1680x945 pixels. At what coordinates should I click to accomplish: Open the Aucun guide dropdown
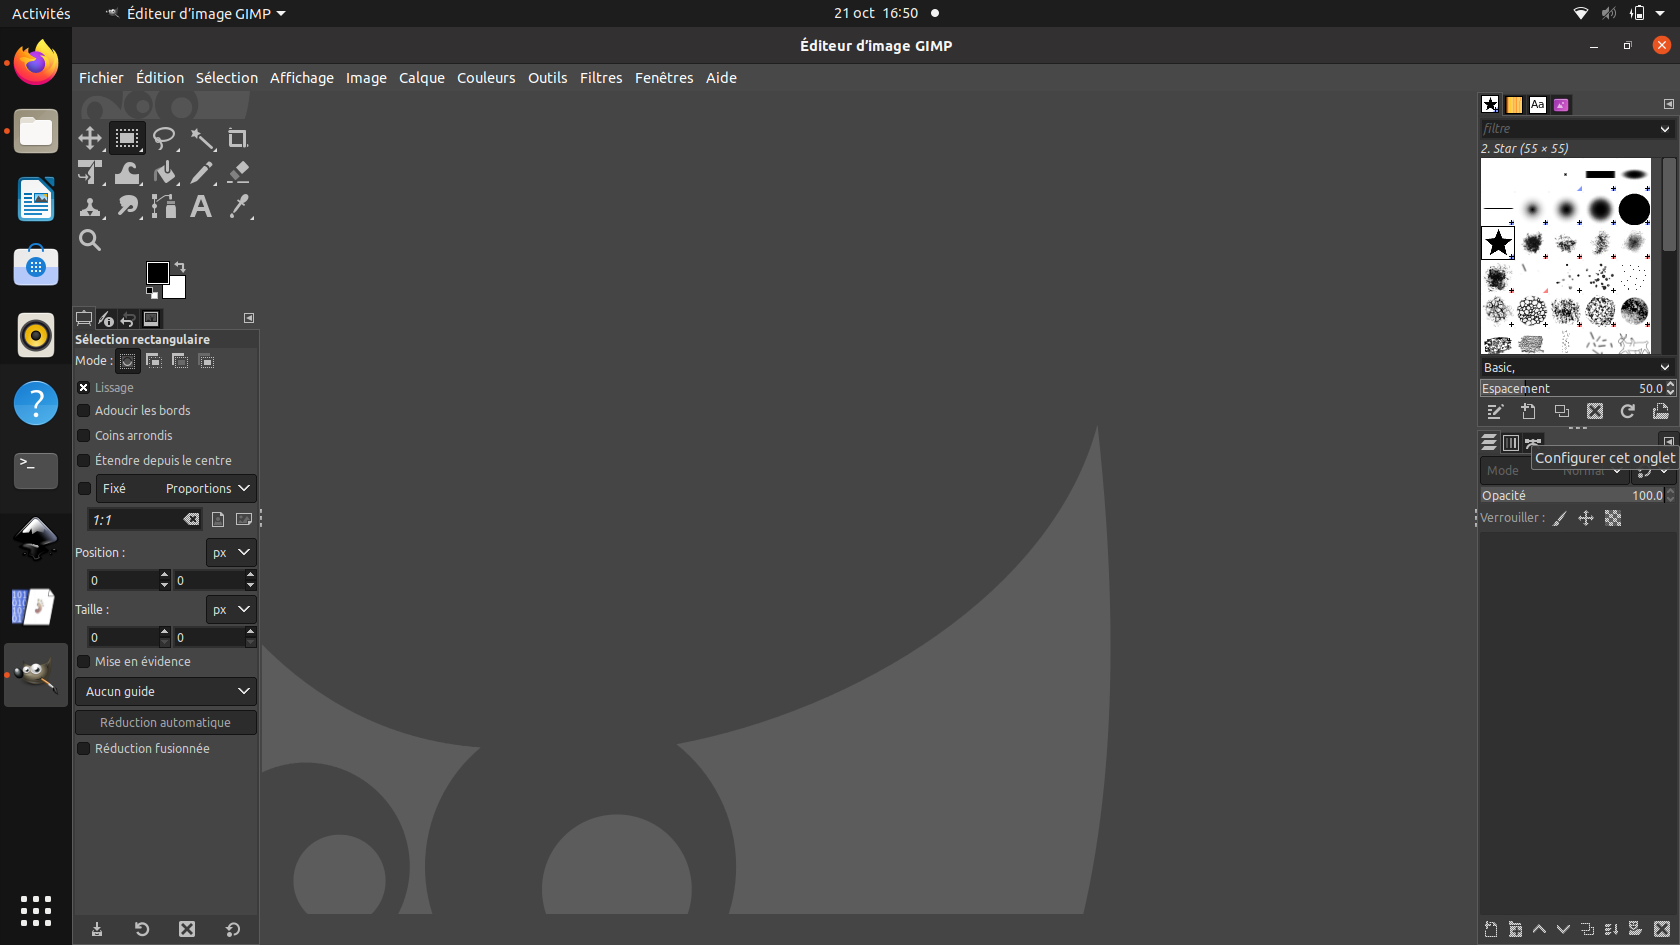(x=166, y=692)
